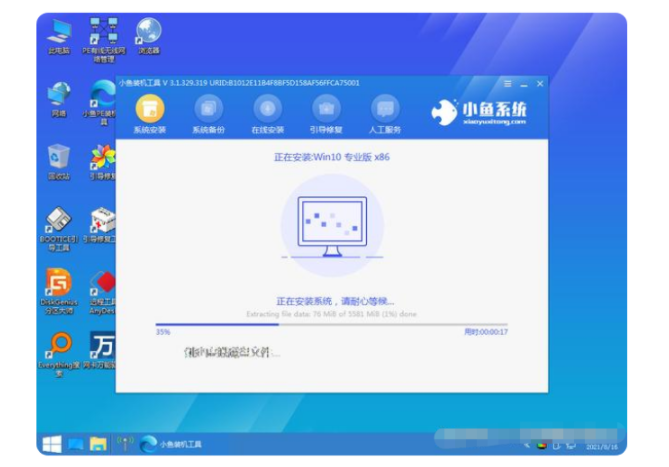Launch Everything search desktop shortcut
The image size is (669, 467).
(x=59, y=349)
